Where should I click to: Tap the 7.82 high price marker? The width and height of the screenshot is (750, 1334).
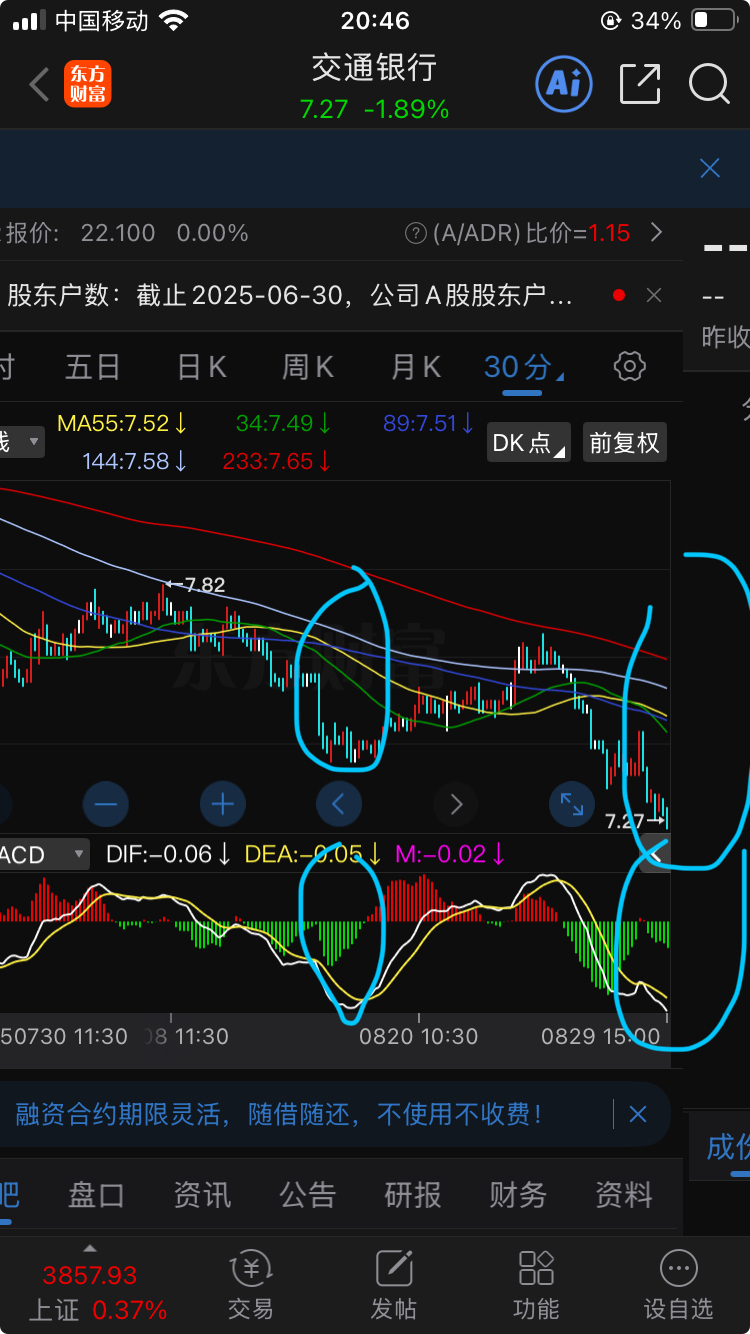(x=196, y=584)
